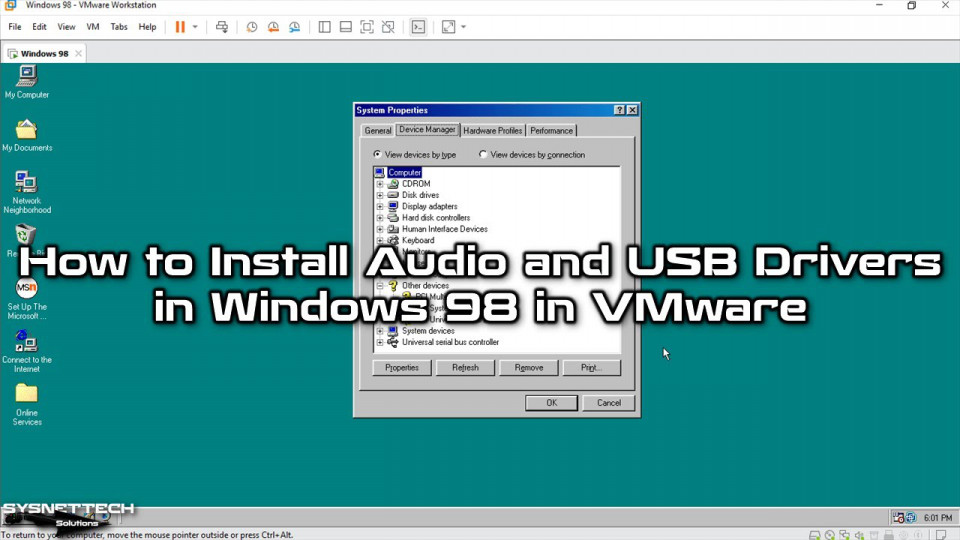Click the System Properties help question-mark button
Viewport: 960px width, 540px height.
(620, 110)
